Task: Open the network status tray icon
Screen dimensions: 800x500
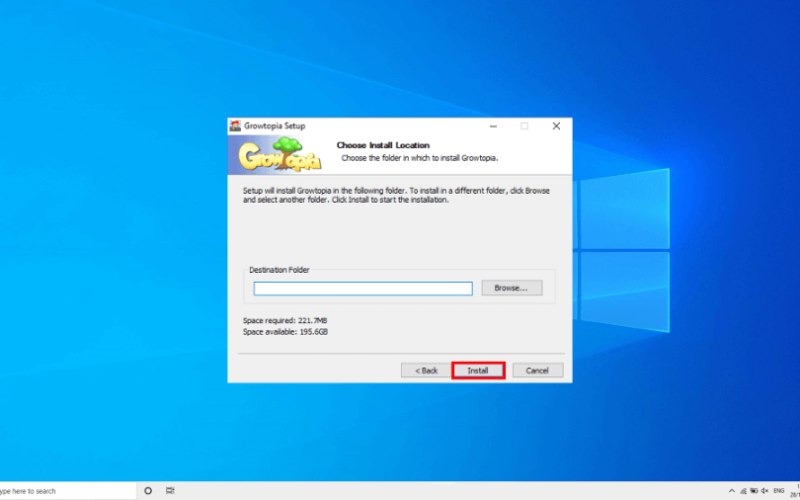Action: coord(743,491)
